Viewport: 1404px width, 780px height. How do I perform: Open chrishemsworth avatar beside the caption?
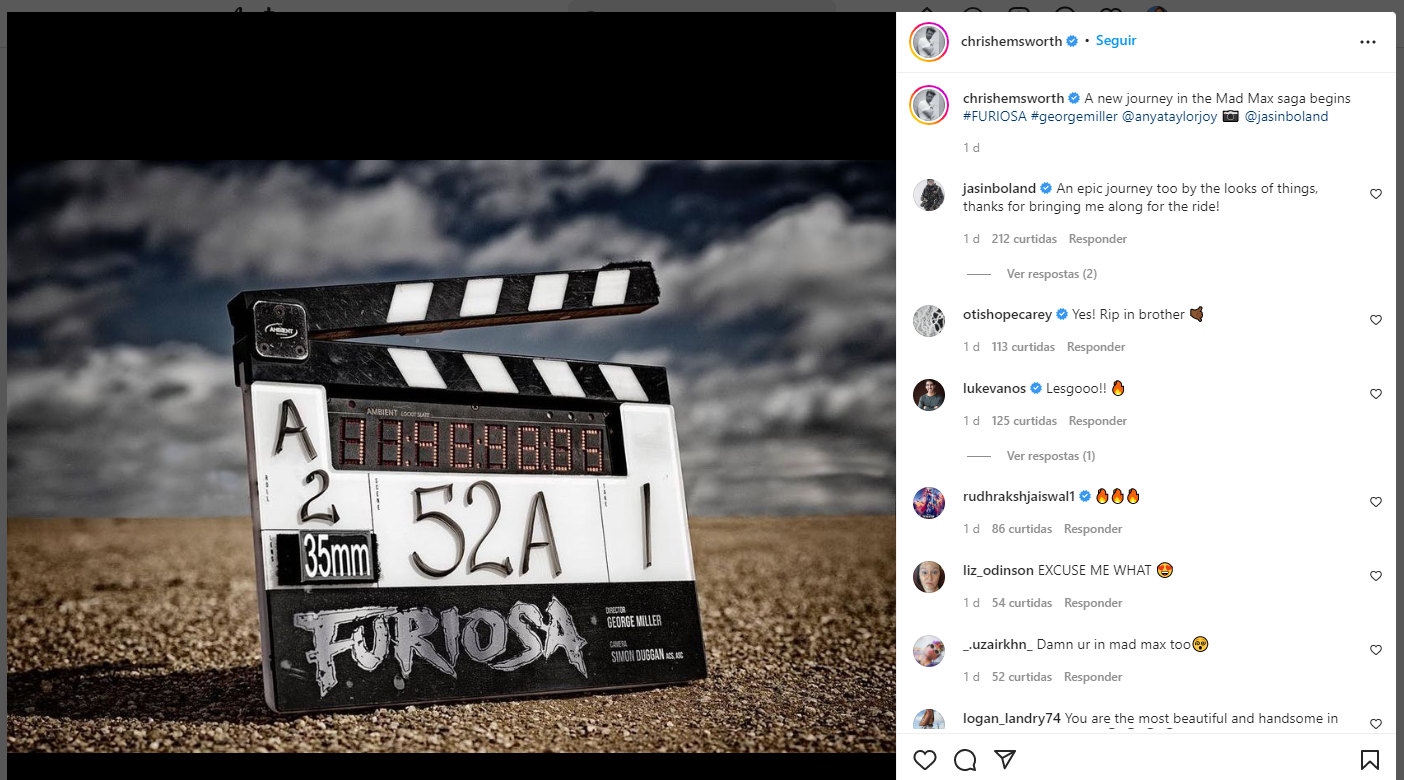929,105
